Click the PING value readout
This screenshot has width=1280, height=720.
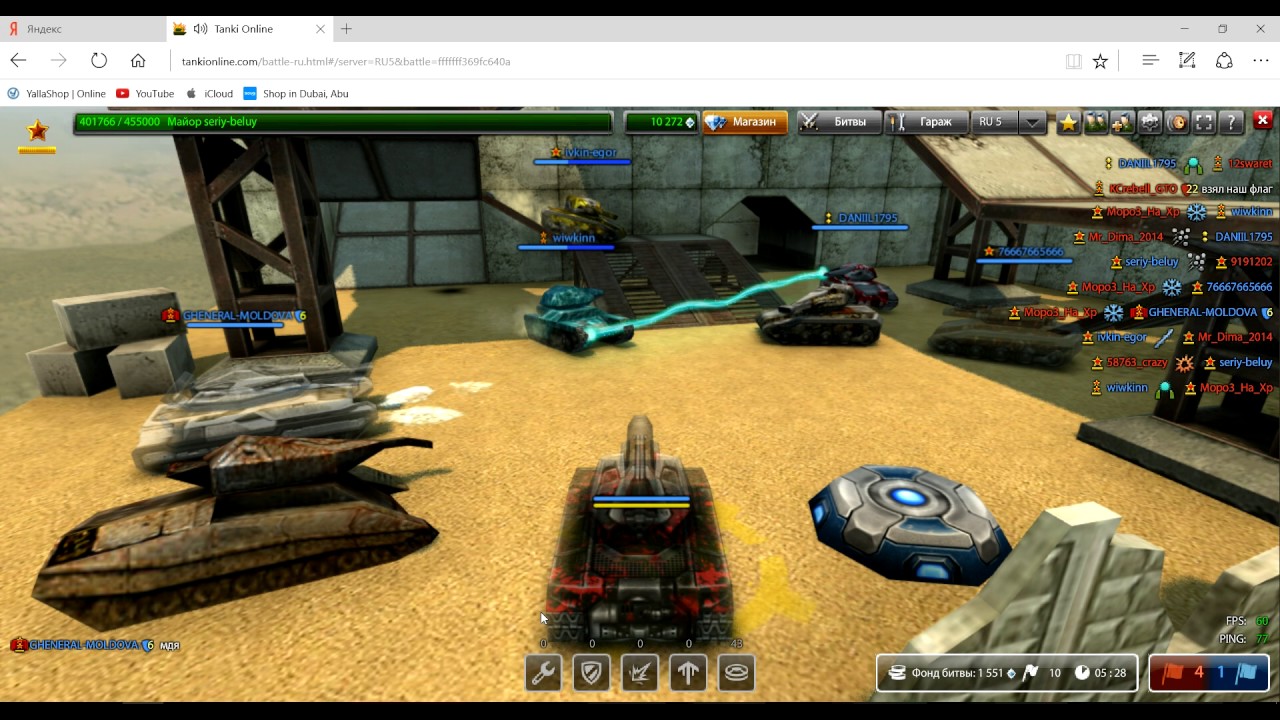[x=1262, y=639]
